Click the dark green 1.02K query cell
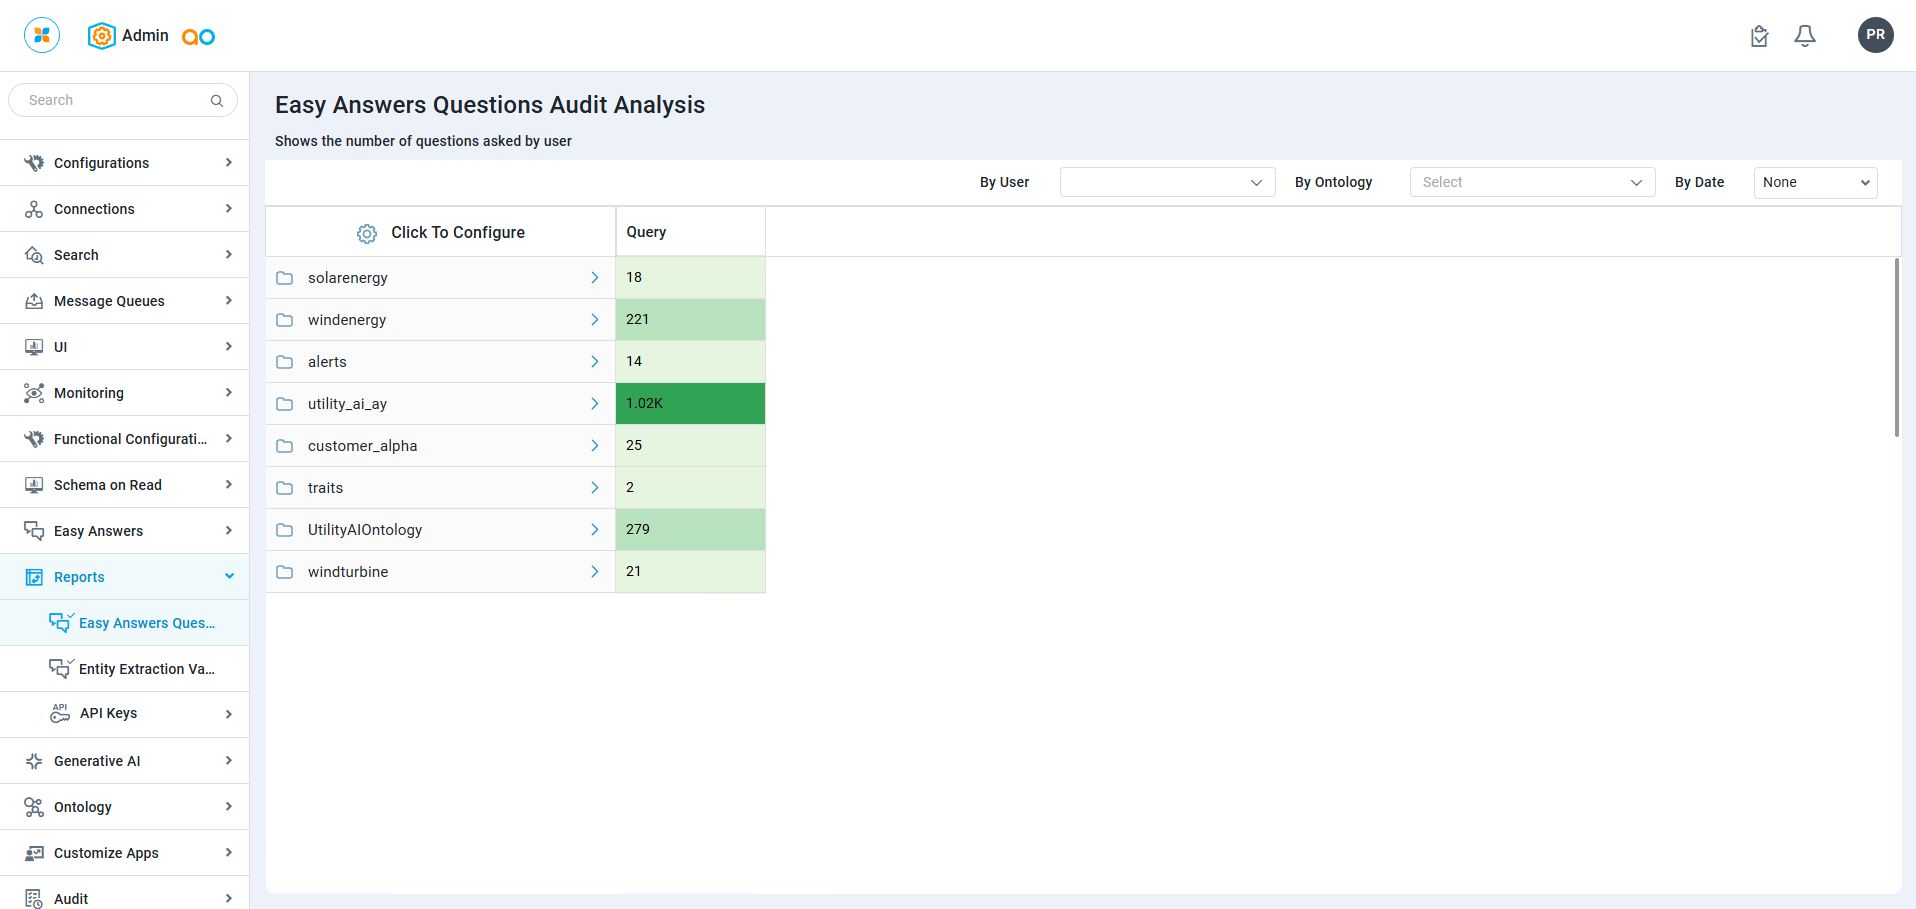Viewport: 1916px width, 909px height. coord(690,404)
